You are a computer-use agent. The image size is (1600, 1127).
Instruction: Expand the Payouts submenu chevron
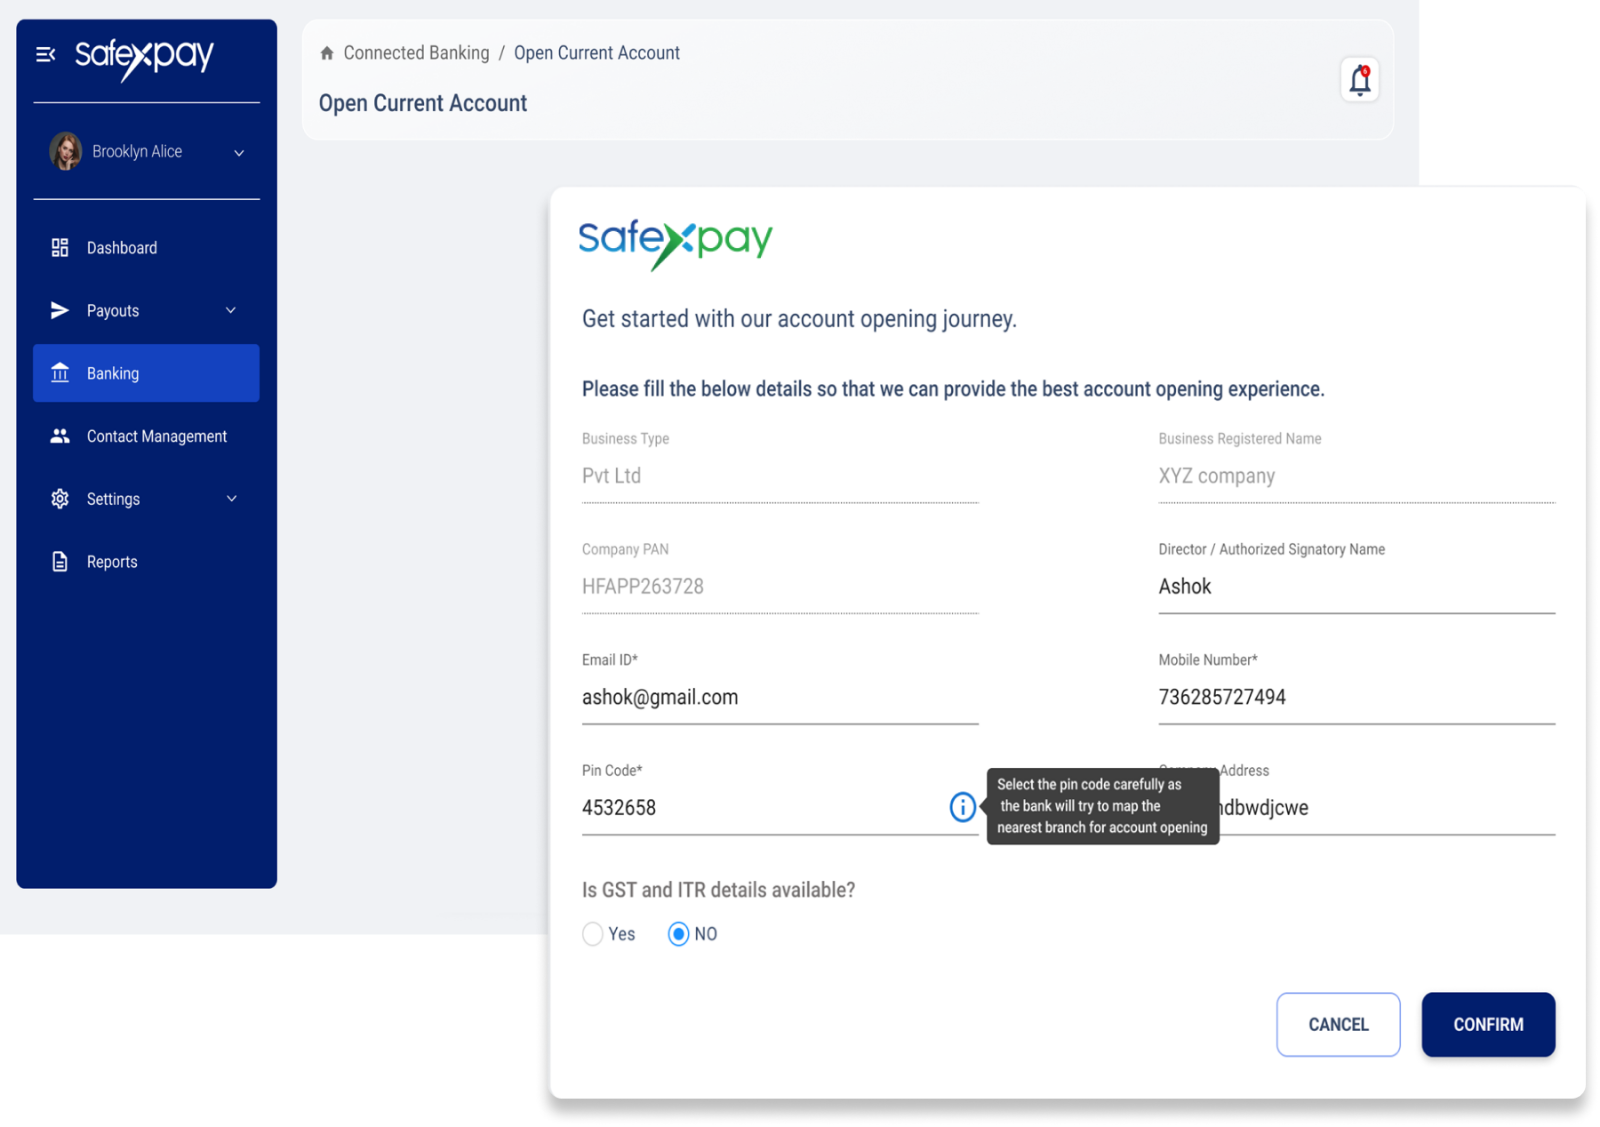[x=231, y=311]
